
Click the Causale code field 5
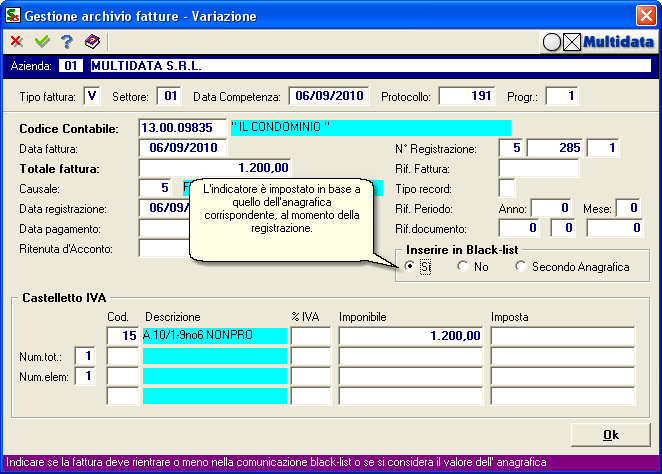[x=155, y=188]
